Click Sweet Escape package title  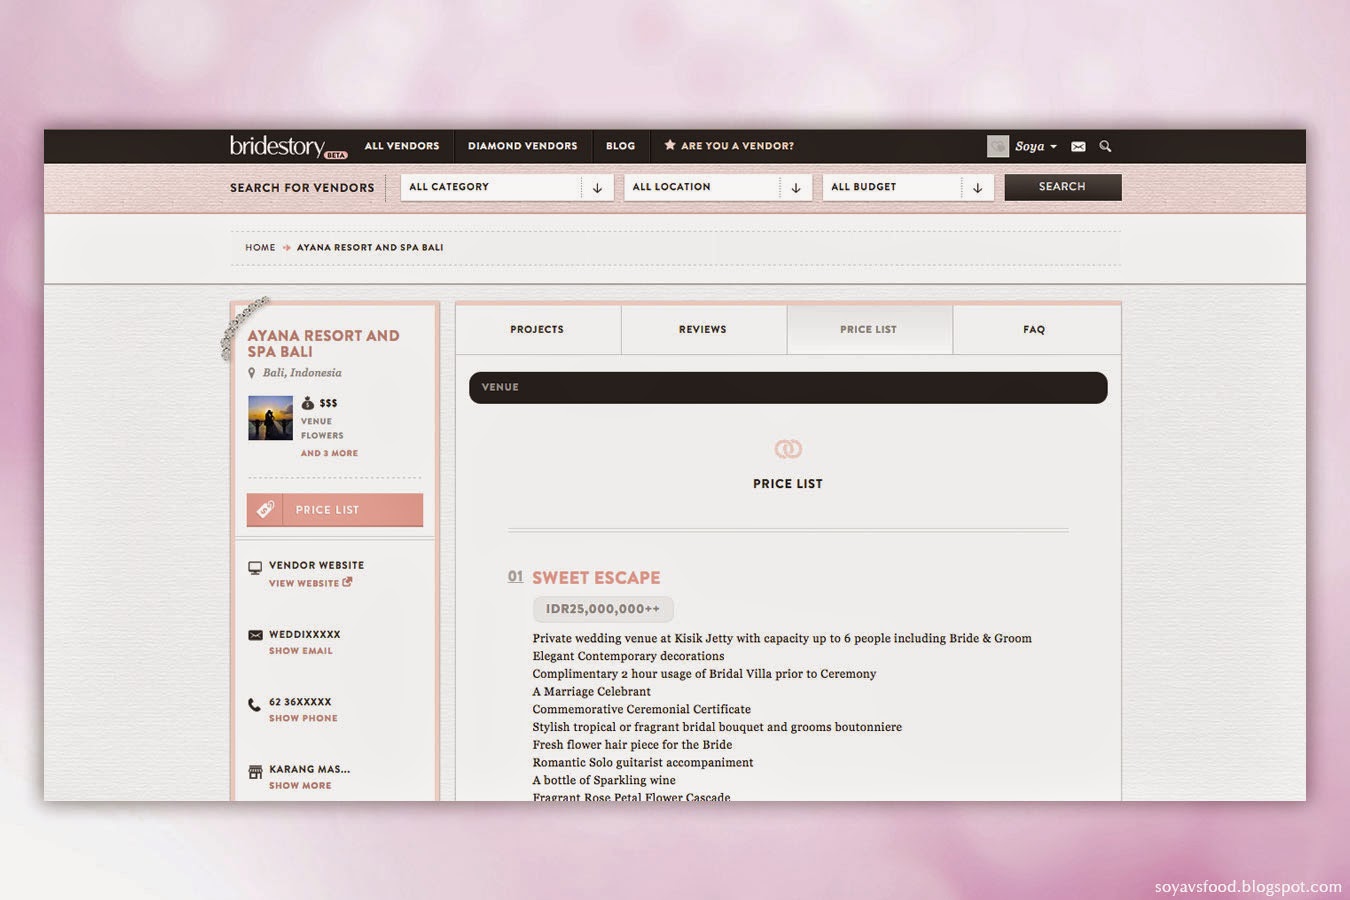coord(596,578)
